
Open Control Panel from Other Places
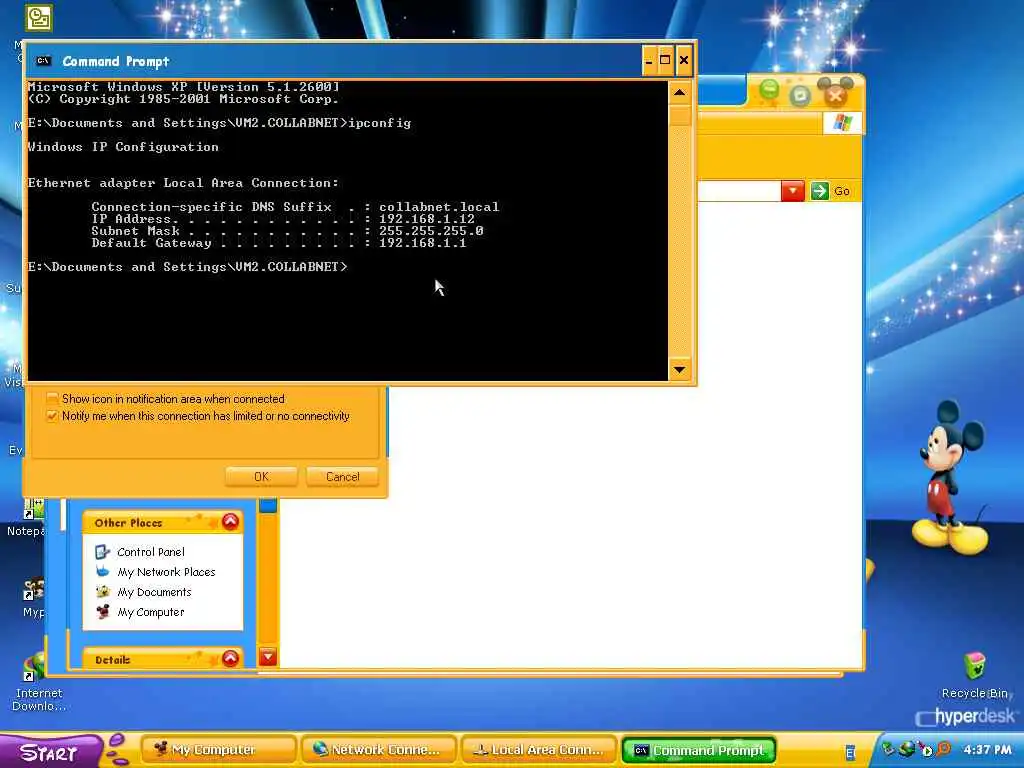click(x=150, y=552)
